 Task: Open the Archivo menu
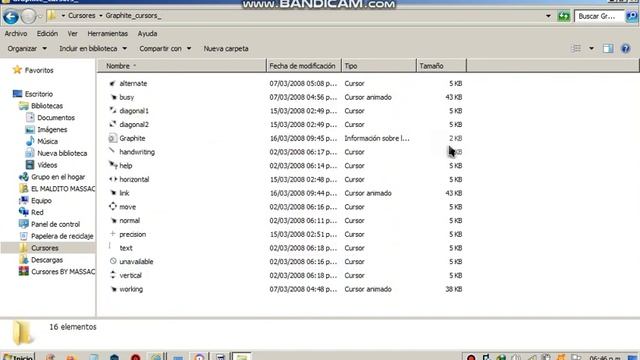coord(16,33)
